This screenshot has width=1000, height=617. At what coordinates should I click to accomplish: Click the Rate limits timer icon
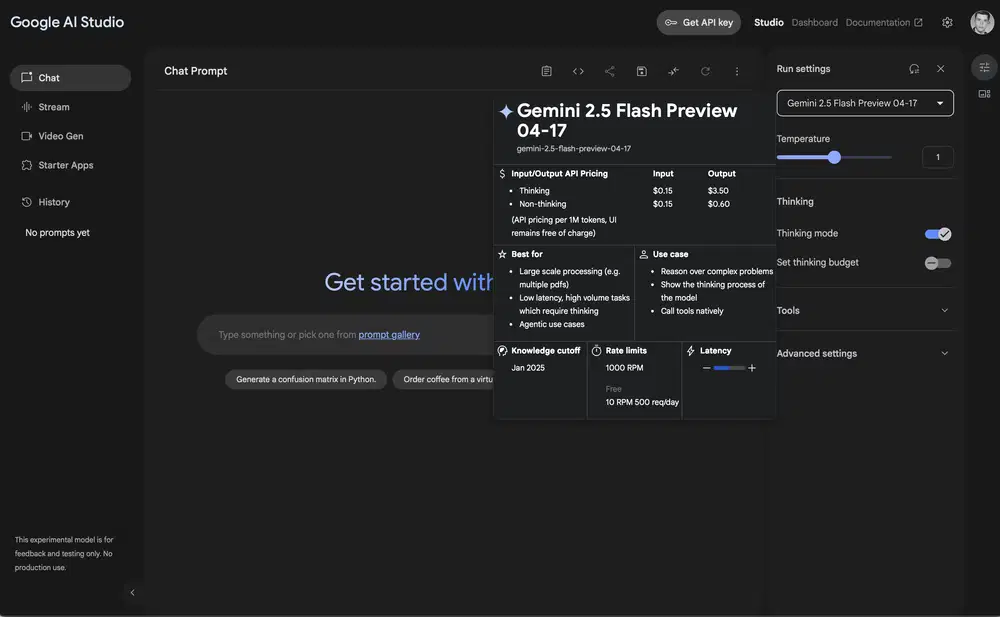click(x=596, y=350)
